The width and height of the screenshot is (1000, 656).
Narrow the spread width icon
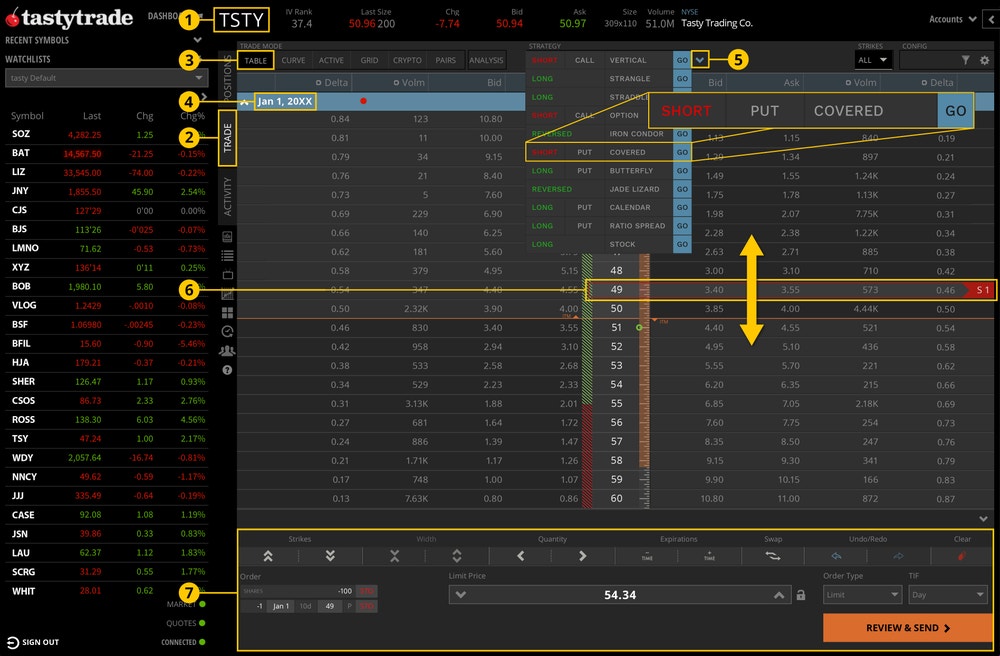(394, 556)
